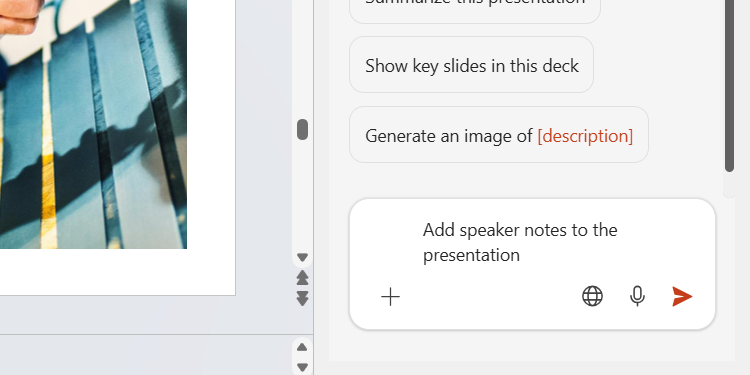
Task: Click the empty notes pane below the slide
Action: [x=143, y=355]
